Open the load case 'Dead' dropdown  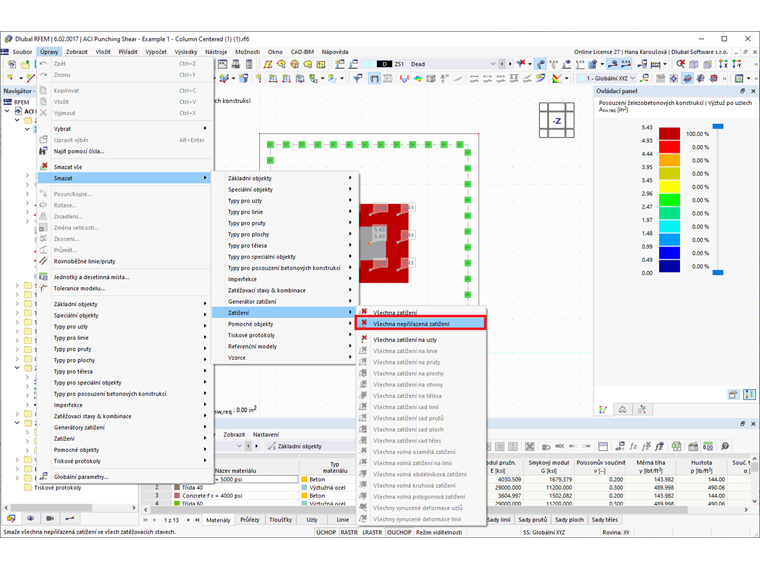click(x=493, y=64)
